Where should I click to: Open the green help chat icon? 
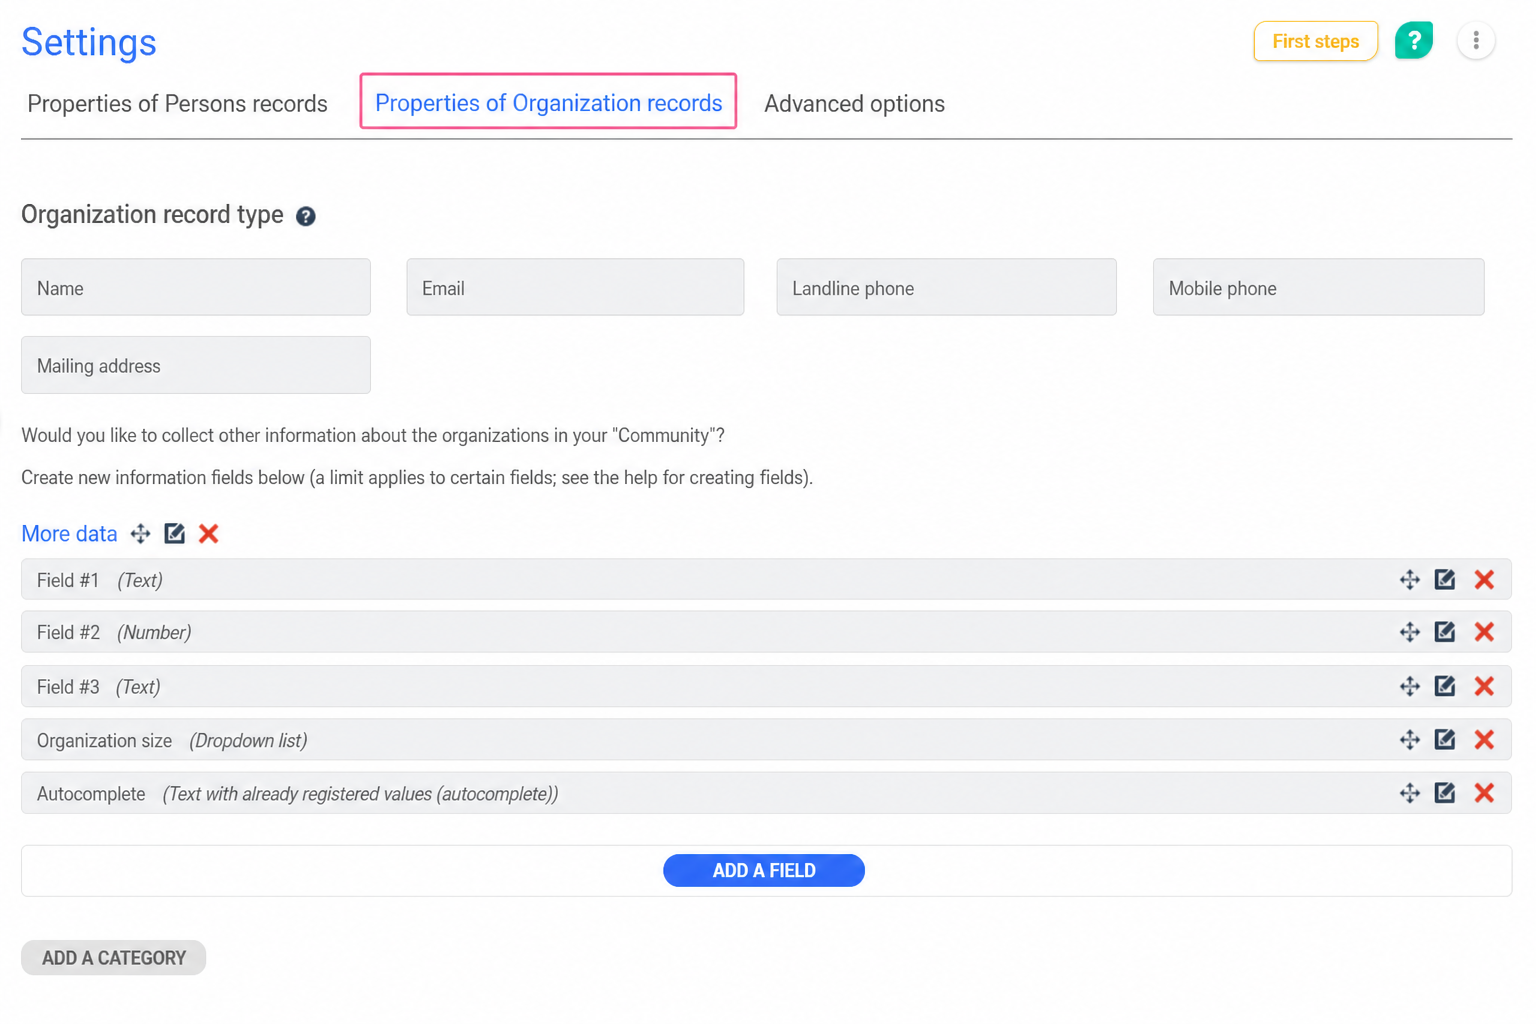tap(1414, 41)
